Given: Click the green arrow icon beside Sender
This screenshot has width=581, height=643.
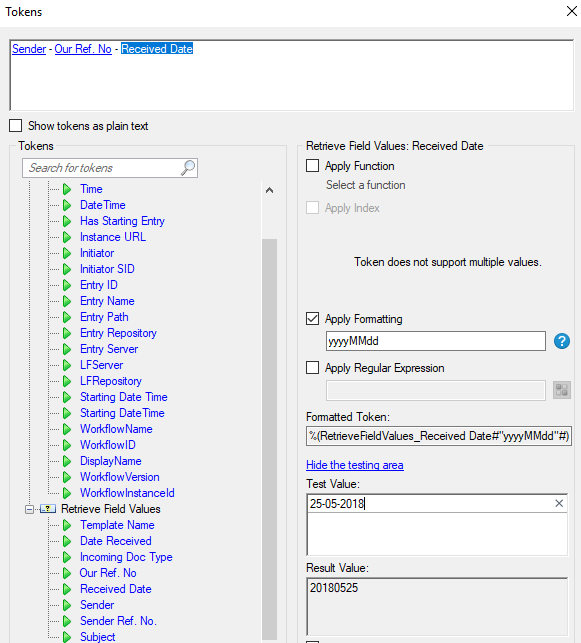Looking at the screenshot, I should 67,605.
